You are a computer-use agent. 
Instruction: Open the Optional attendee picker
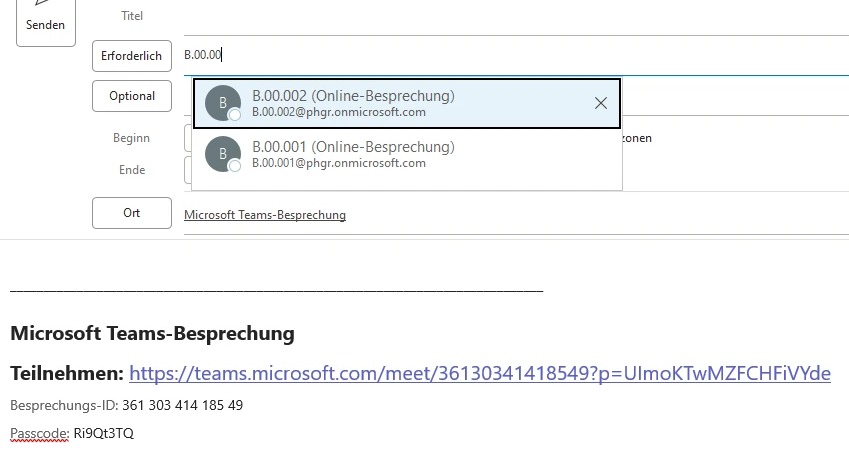click(x=131, y=96)
